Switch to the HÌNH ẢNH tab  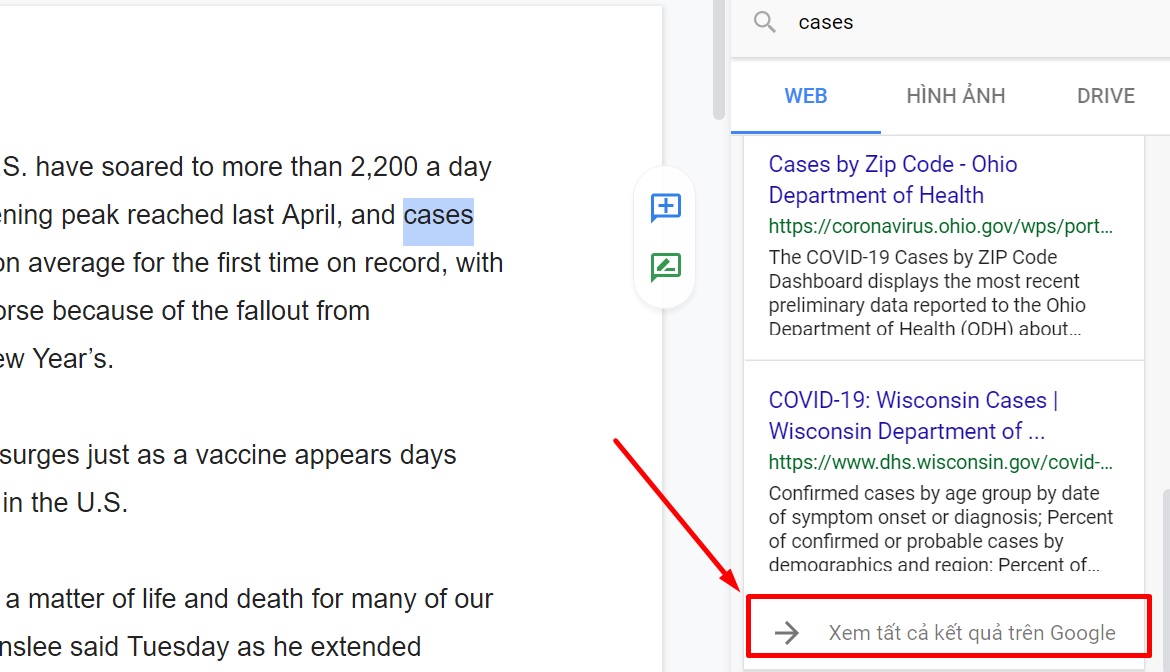[x=956, y=96]
